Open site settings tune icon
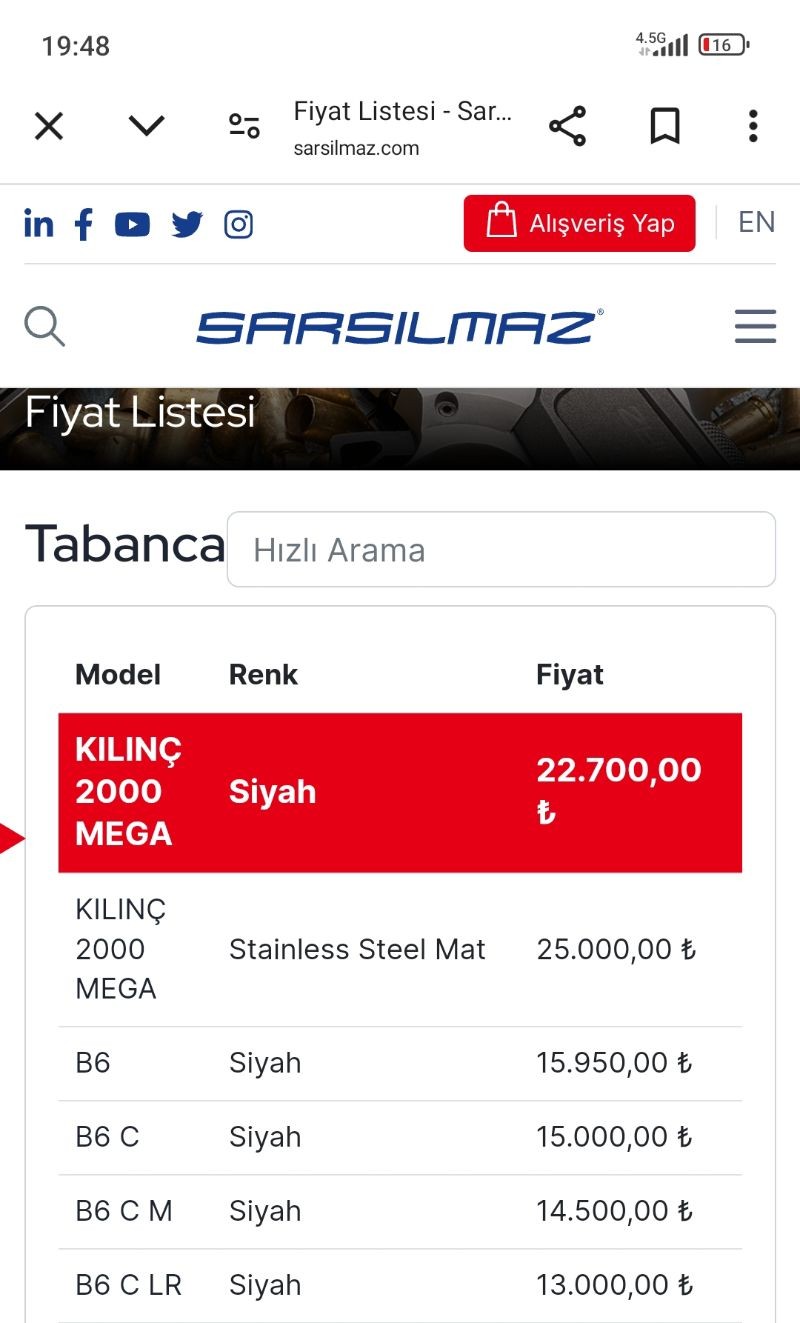The image size is (800, 1323). tap(244, 127)
